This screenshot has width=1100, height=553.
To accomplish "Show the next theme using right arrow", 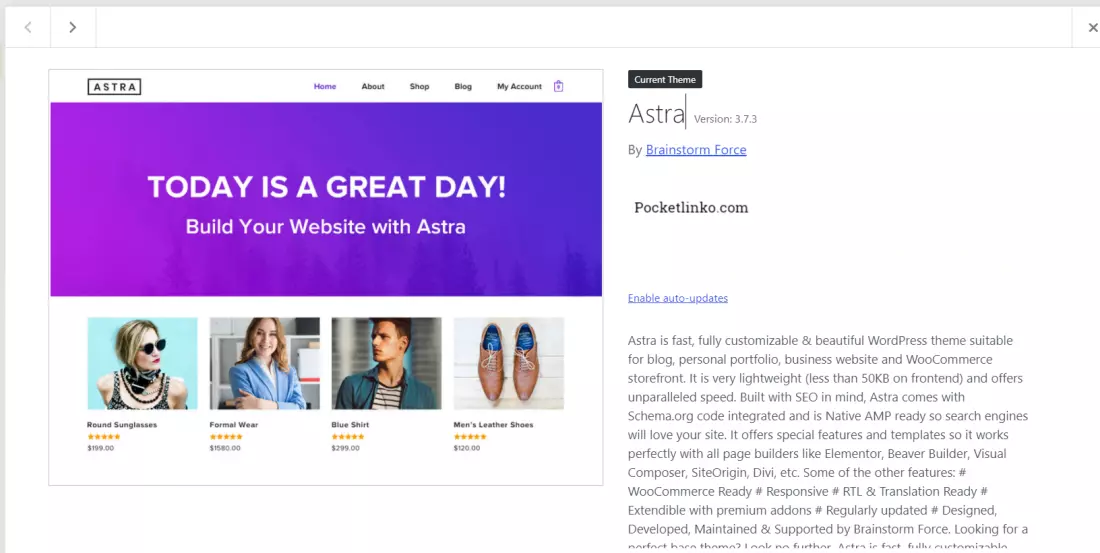I will [72, 28].
